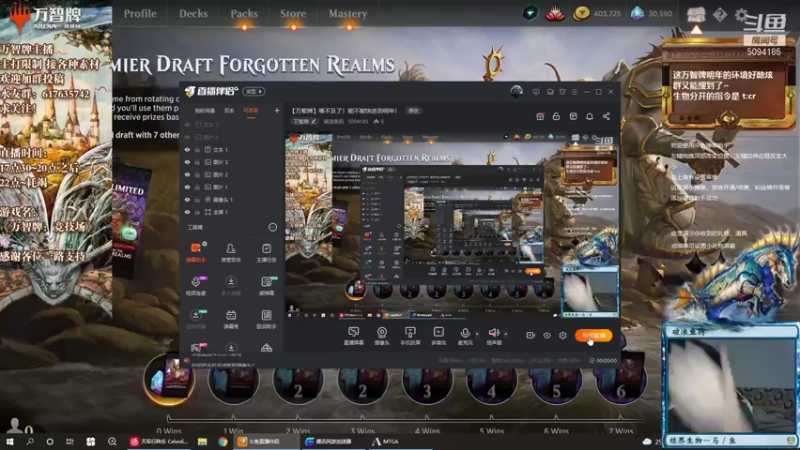Image resolution: width=800 pixels, height=450 pixels.
Task: Toggle lock on 全屏 1 layer
Action: pos(197,212)
